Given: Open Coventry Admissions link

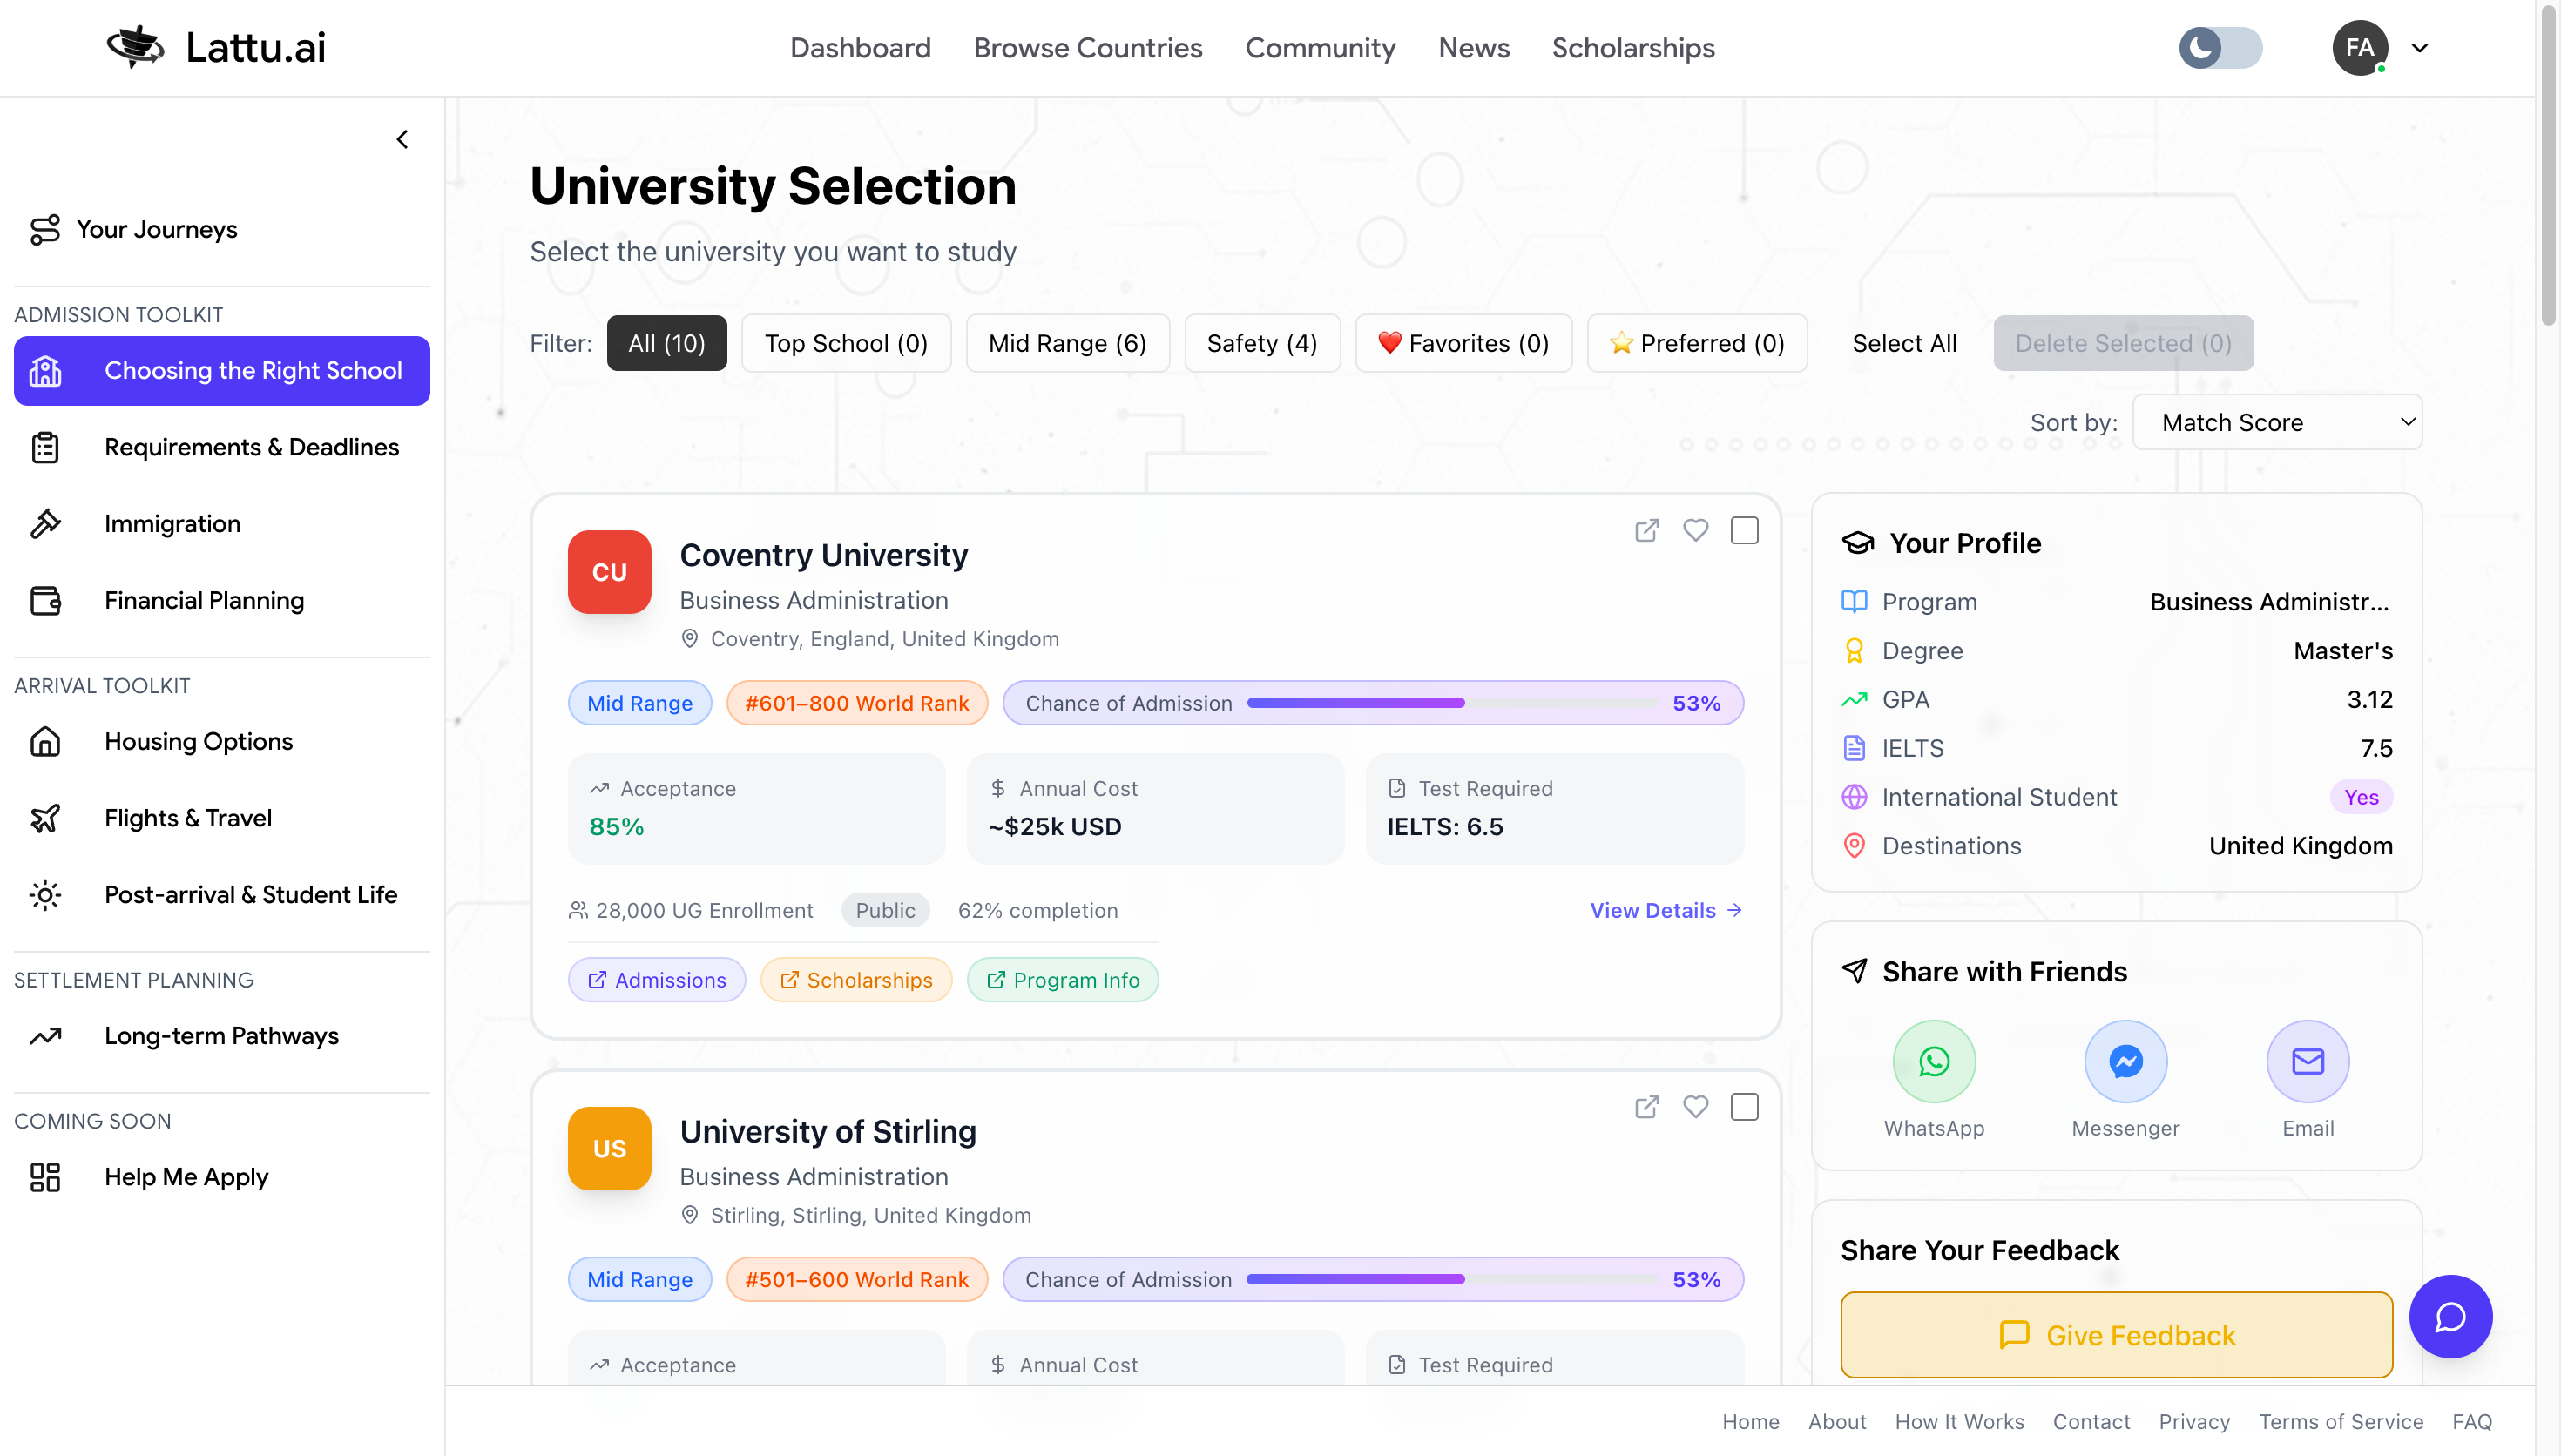Looking at the screenshot, I should 656,980.
